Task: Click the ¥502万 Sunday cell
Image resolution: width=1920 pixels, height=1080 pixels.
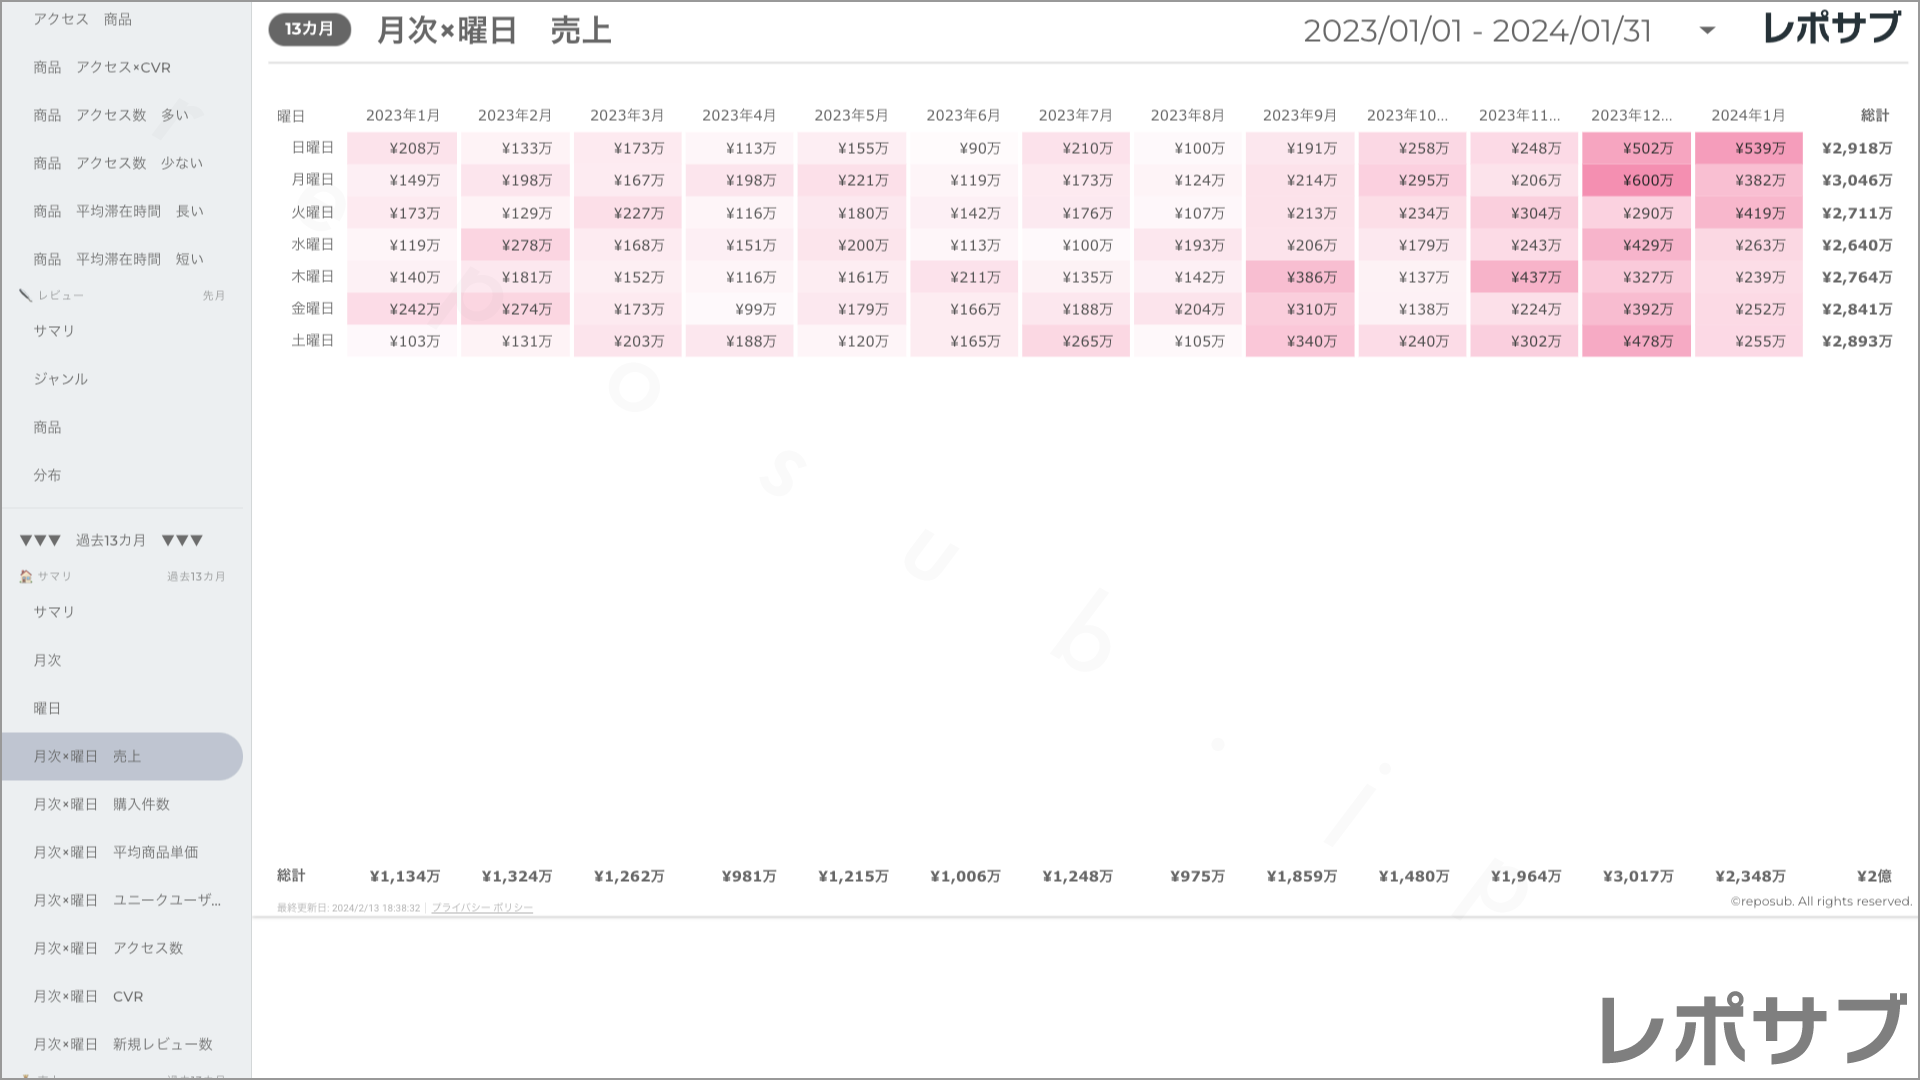Action: coord(1636,148)
